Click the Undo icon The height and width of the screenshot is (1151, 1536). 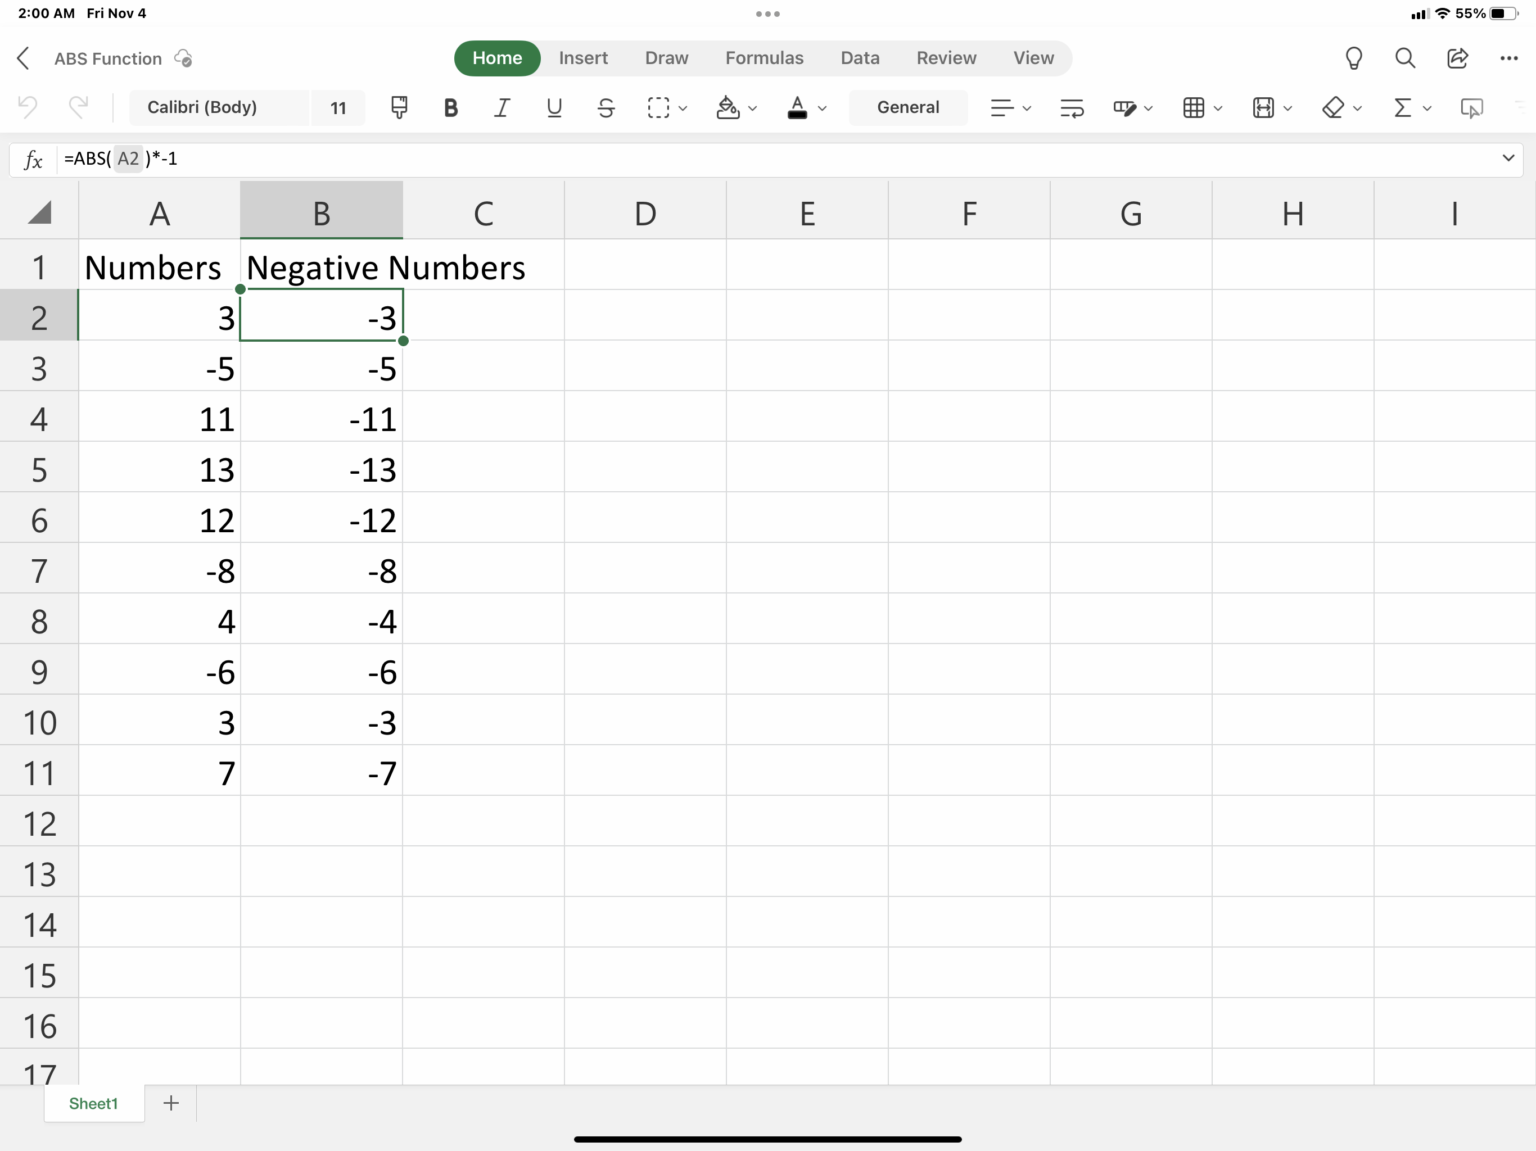point(27,107)
